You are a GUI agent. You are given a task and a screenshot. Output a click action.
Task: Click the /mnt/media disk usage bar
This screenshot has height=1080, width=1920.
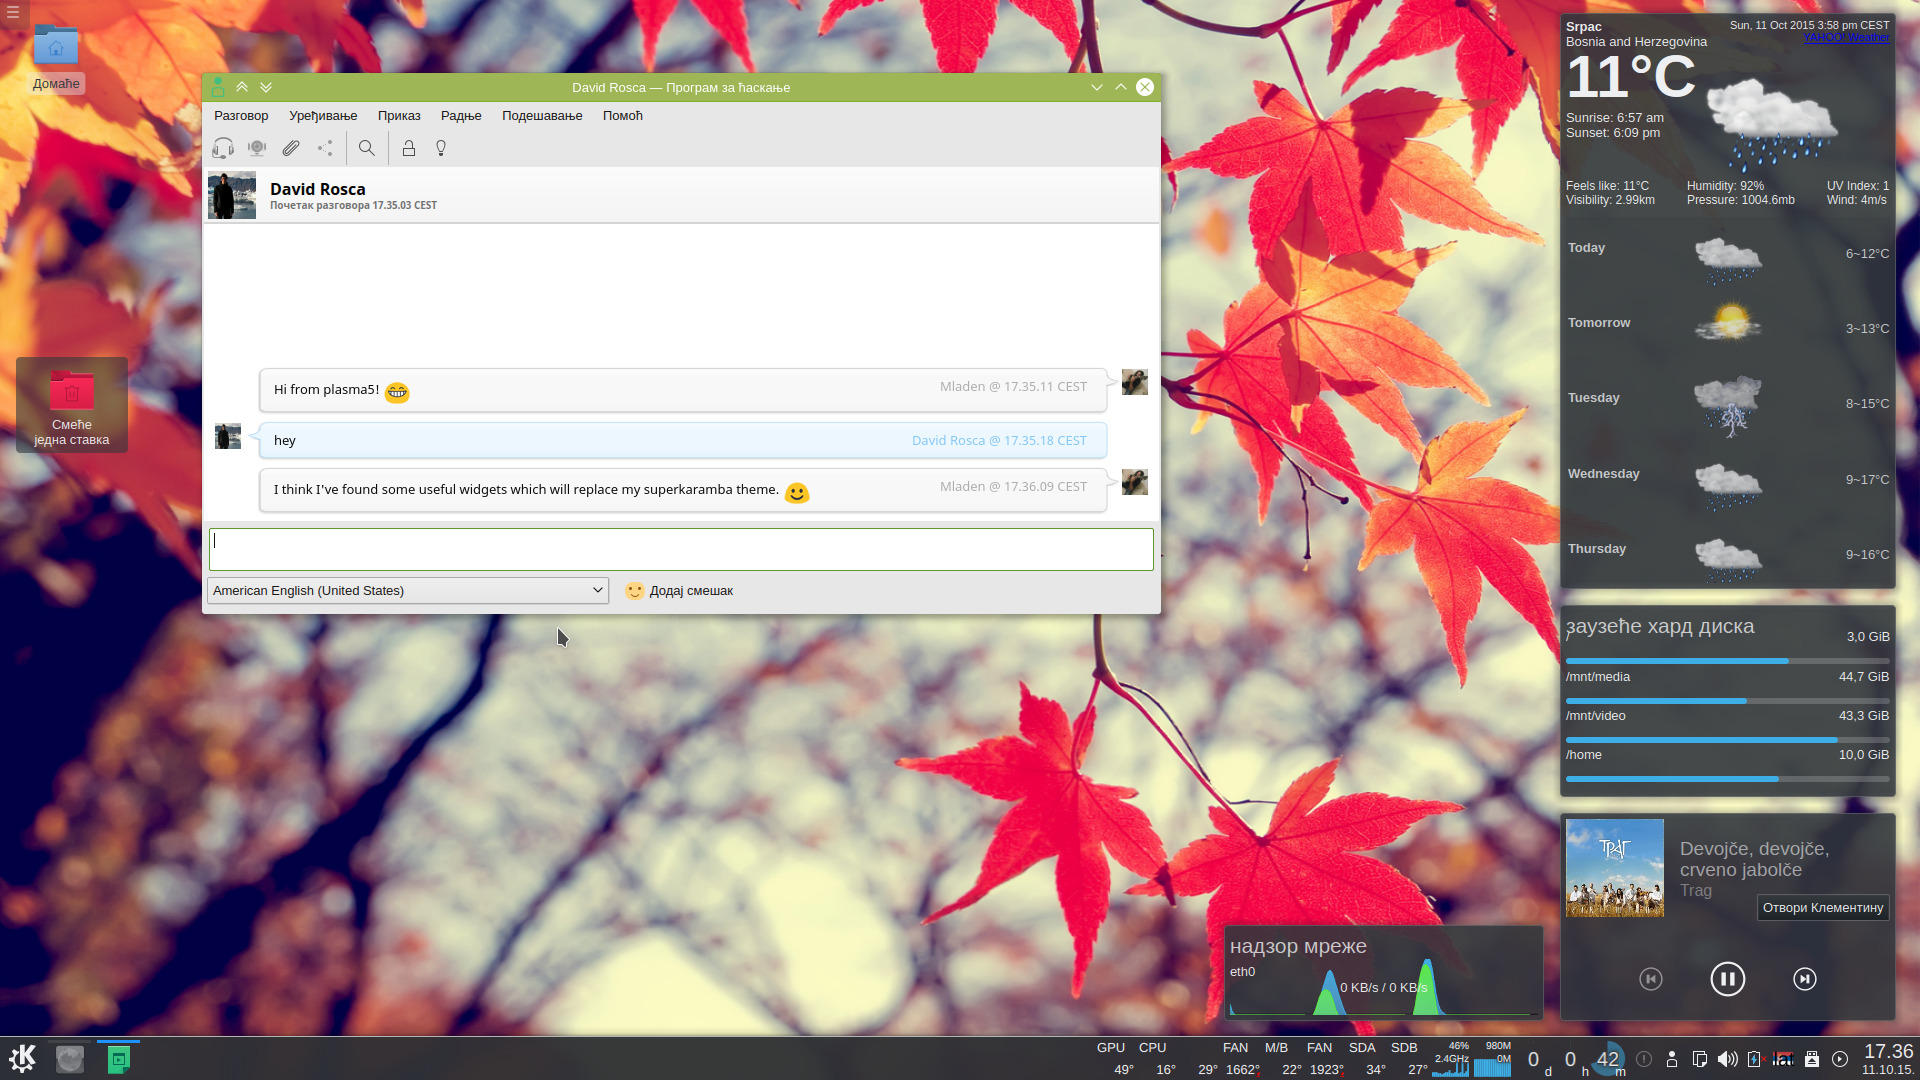pyautogui.click(x=1728, y=701)
